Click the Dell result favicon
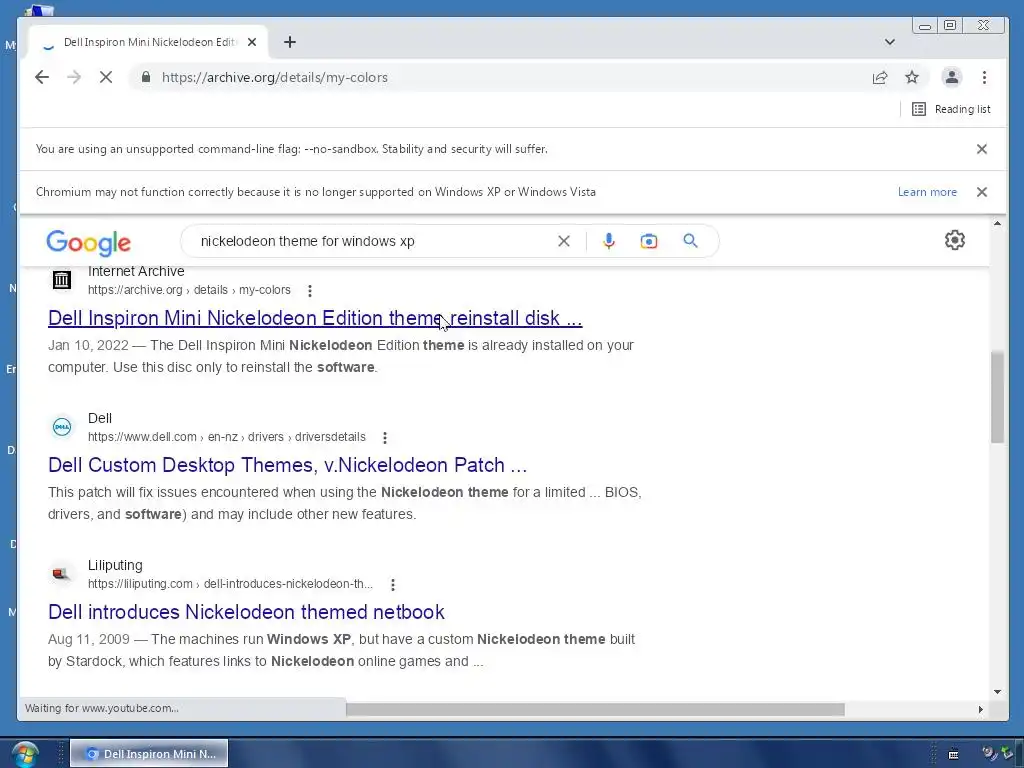 click(x=61, y=427)
